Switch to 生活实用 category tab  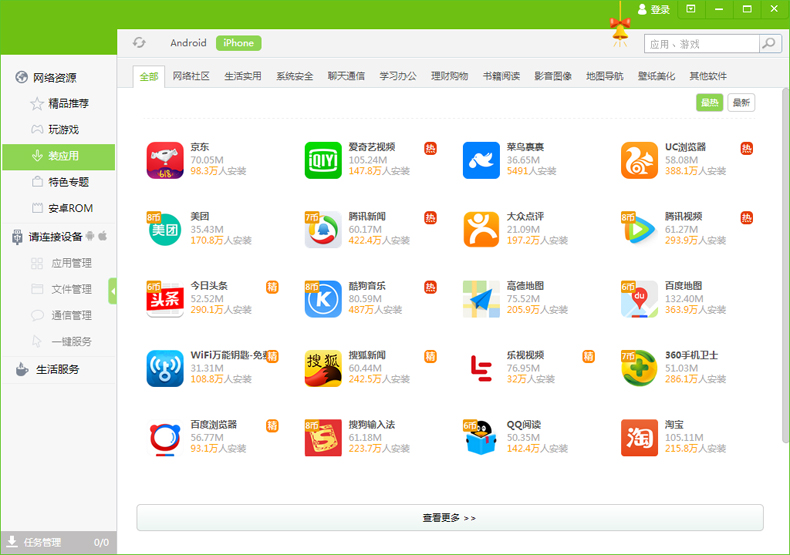click(x=243, y=76)
